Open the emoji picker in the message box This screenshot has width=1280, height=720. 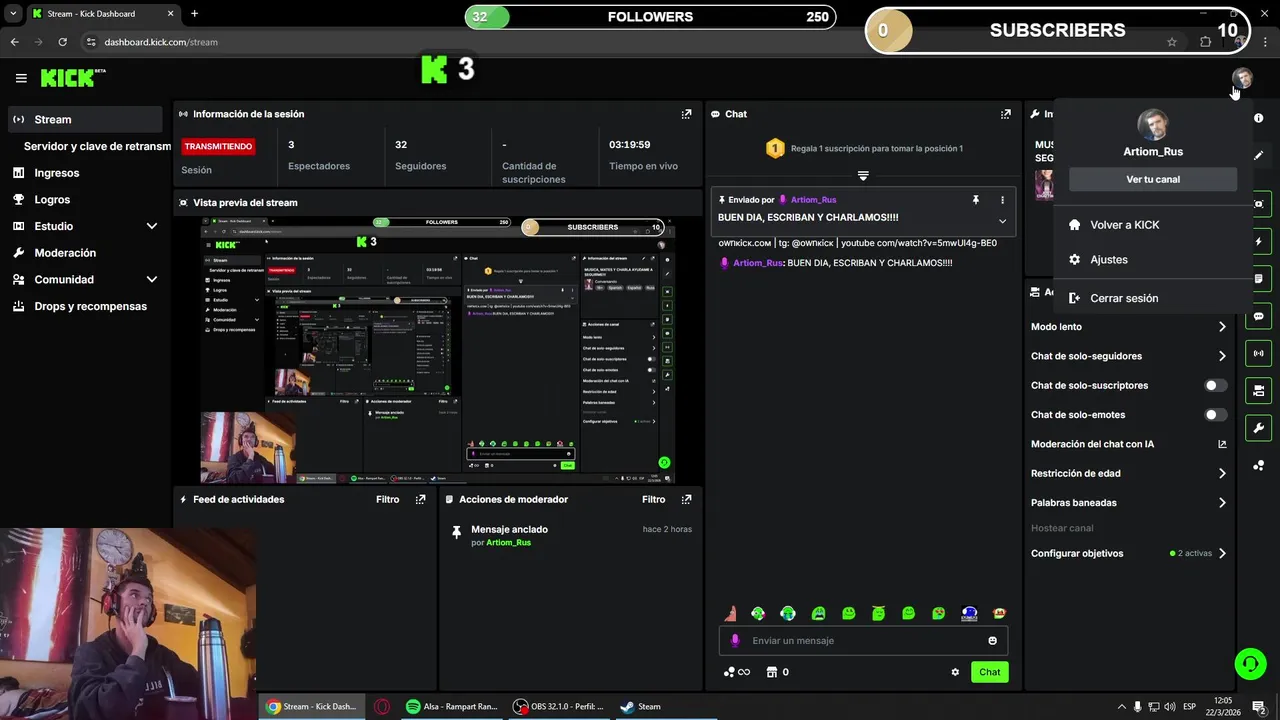tap(992, 641)
